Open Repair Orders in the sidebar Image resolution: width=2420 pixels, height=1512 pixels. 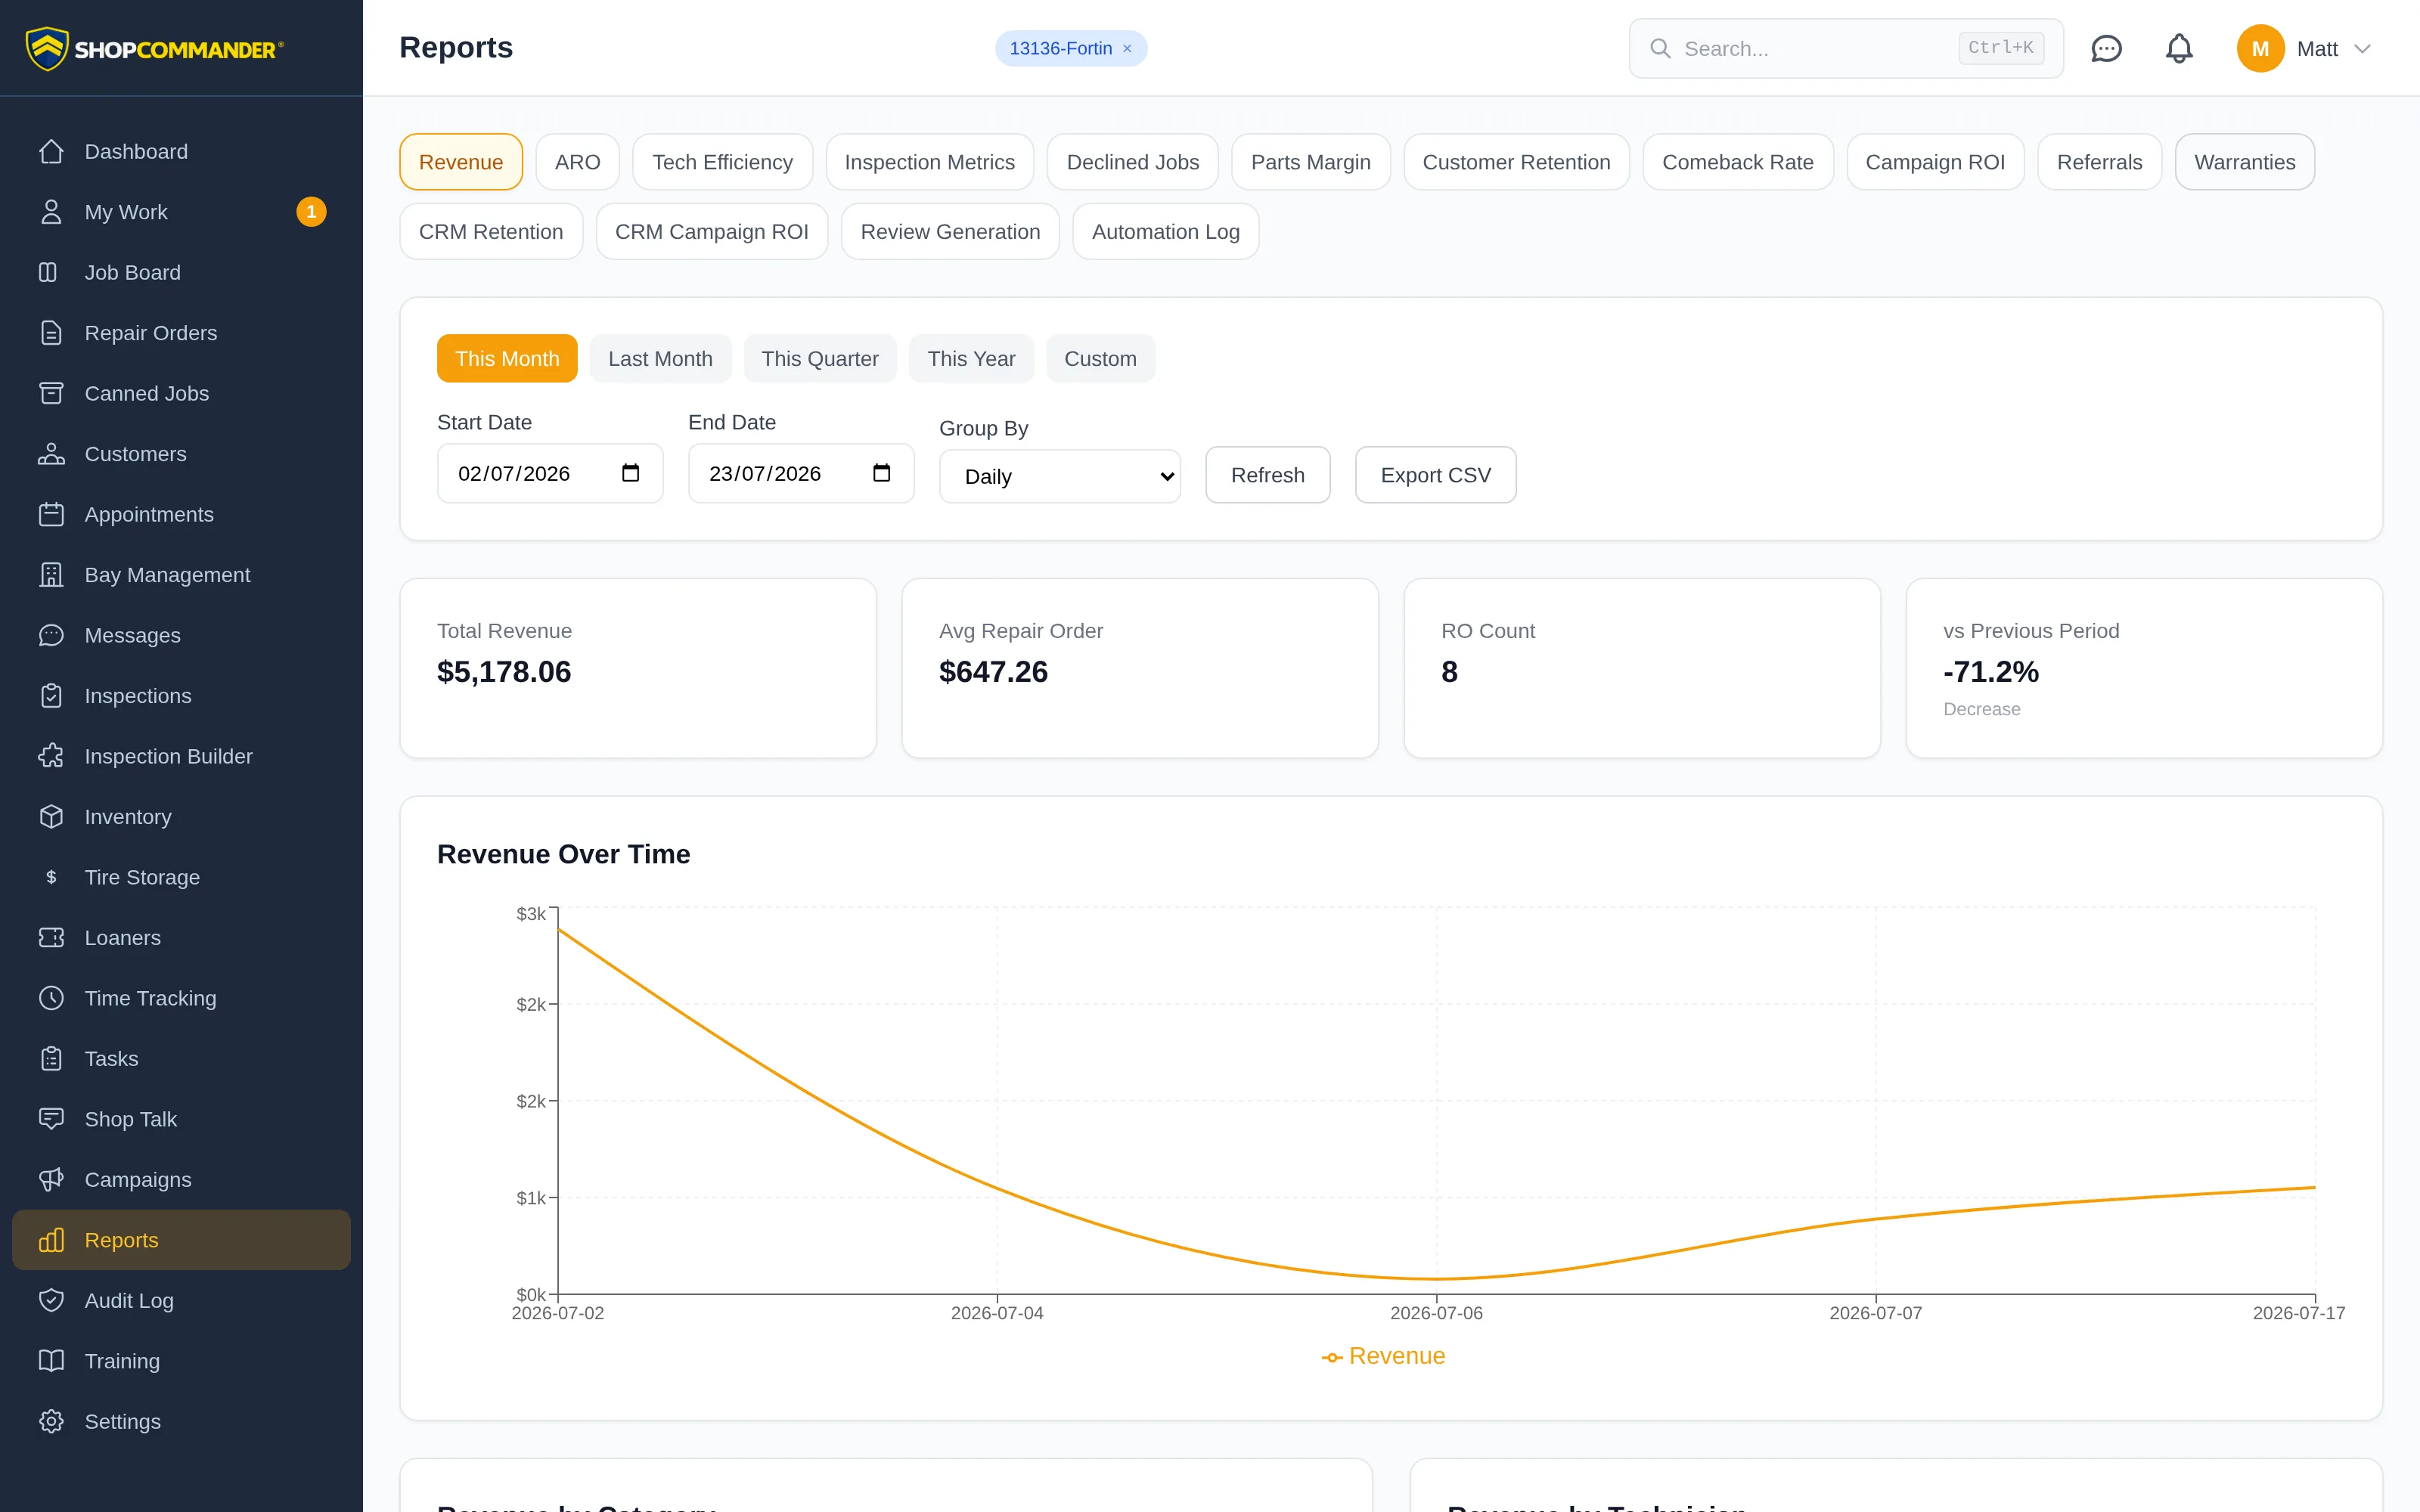point(181,333)
